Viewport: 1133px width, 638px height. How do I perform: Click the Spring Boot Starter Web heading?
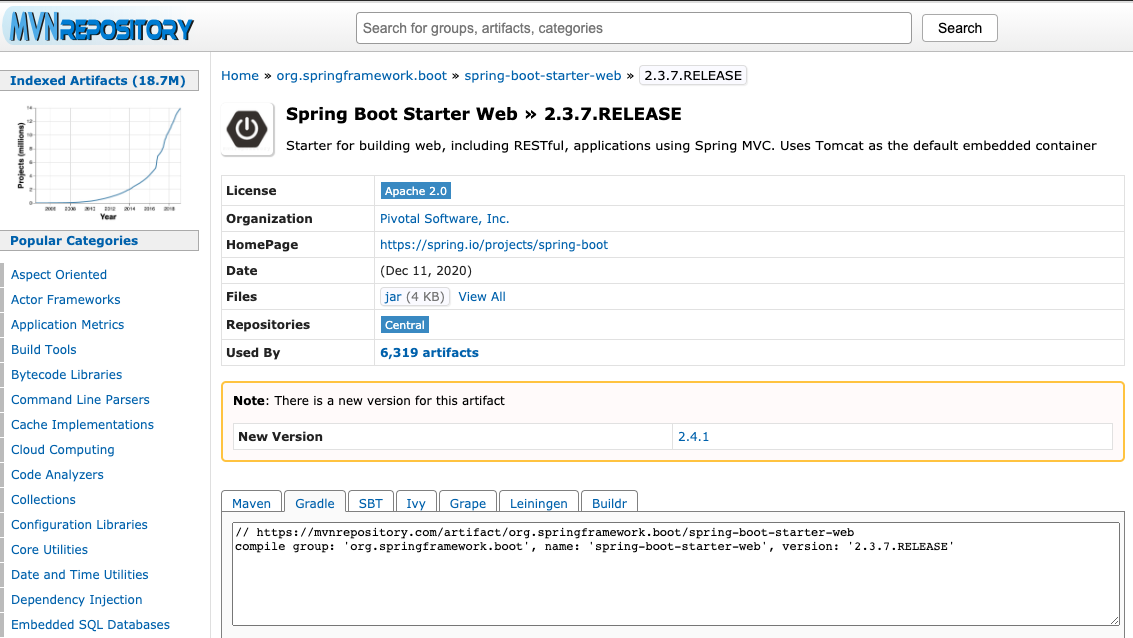pyautogui.click(x=483, y=114)
